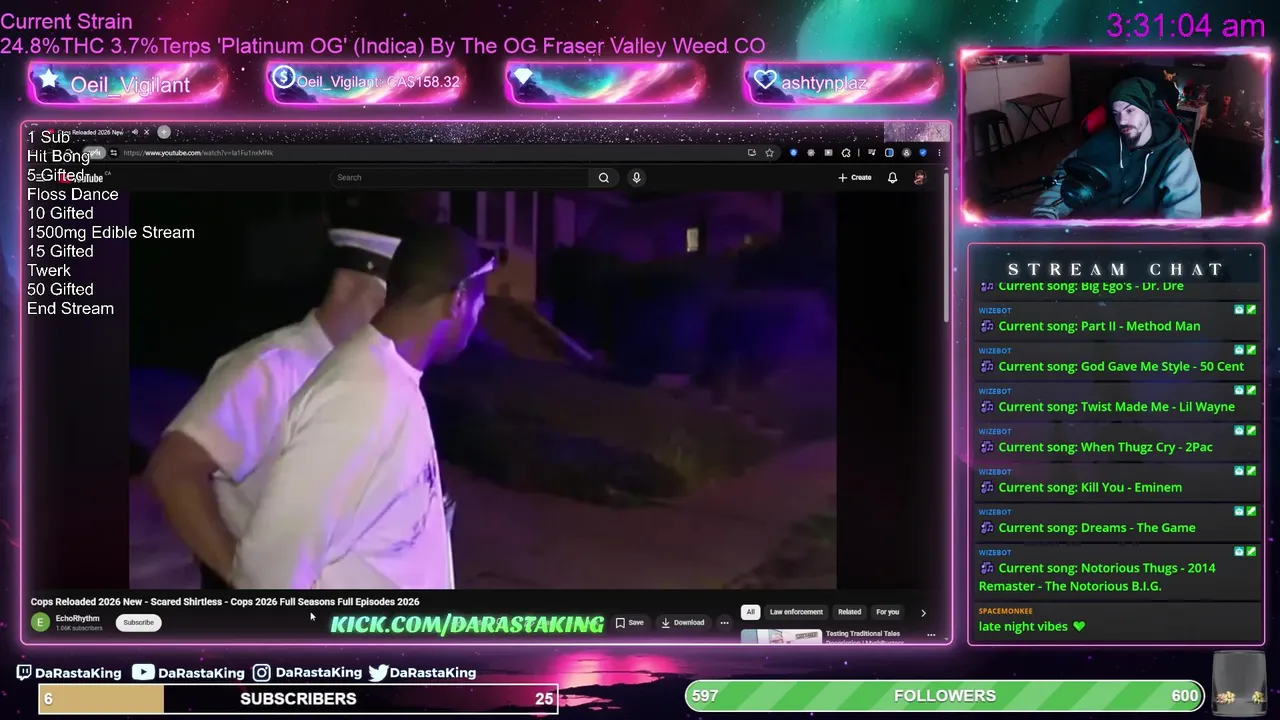Click the YouTube URL in the address bar
The height and width of the screenshot is (720, 1280).
point(198,153)
